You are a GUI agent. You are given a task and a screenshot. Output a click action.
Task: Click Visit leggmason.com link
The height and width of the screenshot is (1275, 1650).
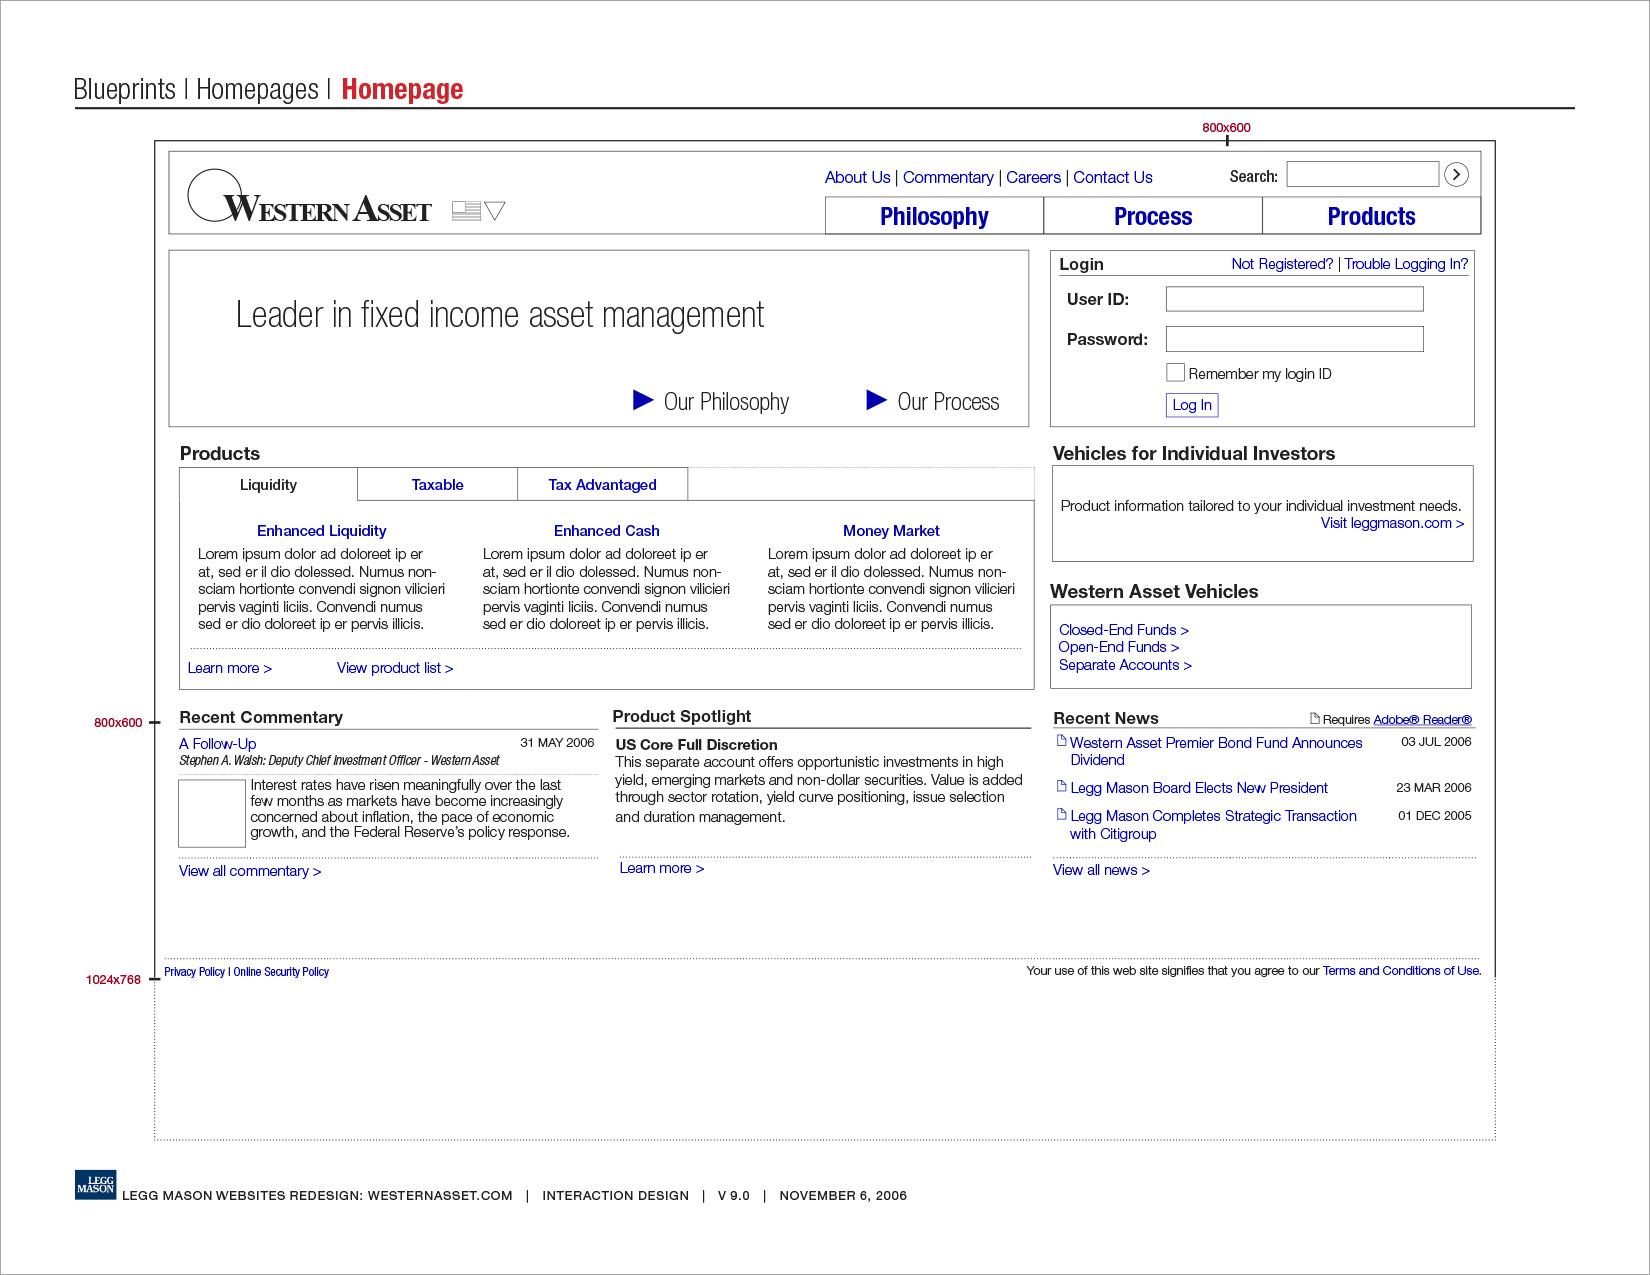(1392, 523)
